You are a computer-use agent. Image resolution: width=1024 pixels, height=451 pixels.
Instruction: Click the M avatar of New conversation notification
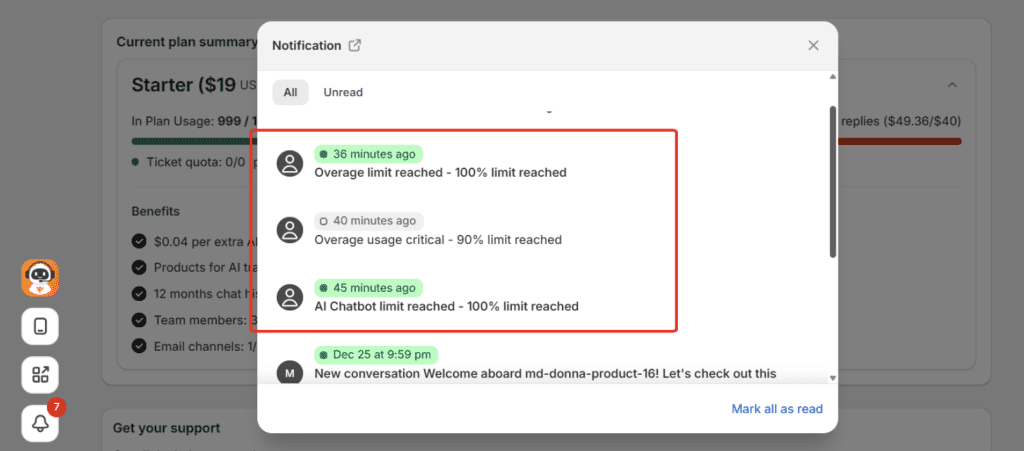click(290, 373)
